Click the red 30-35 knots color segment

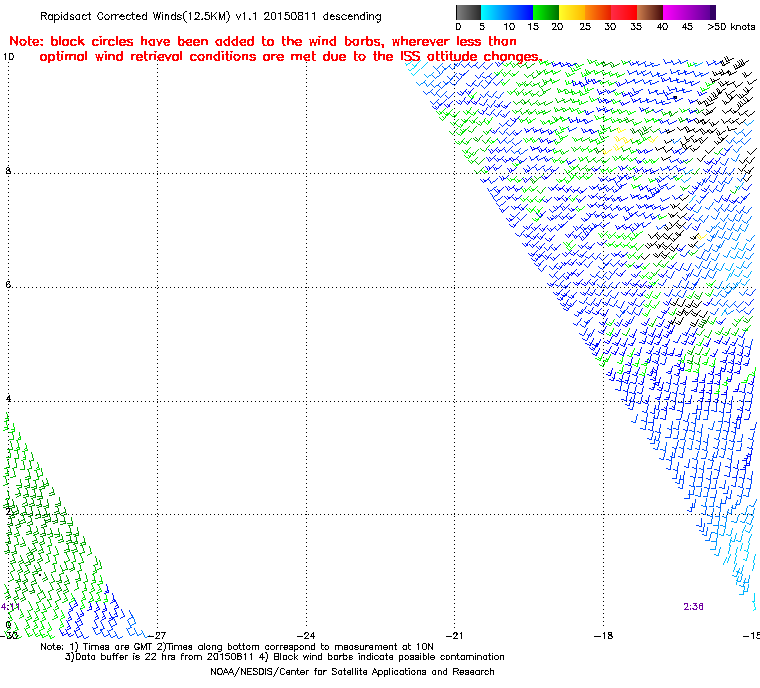coord(624,12)
